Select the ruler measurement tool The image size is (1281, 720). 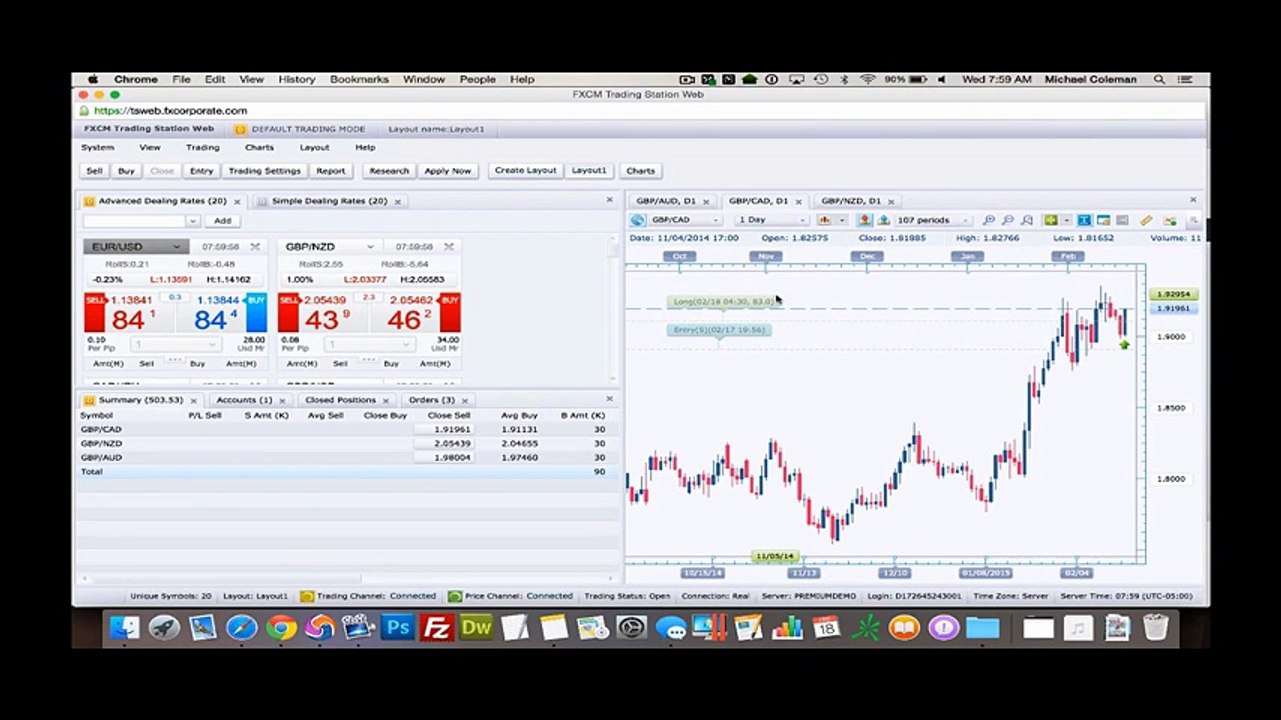1146,220
